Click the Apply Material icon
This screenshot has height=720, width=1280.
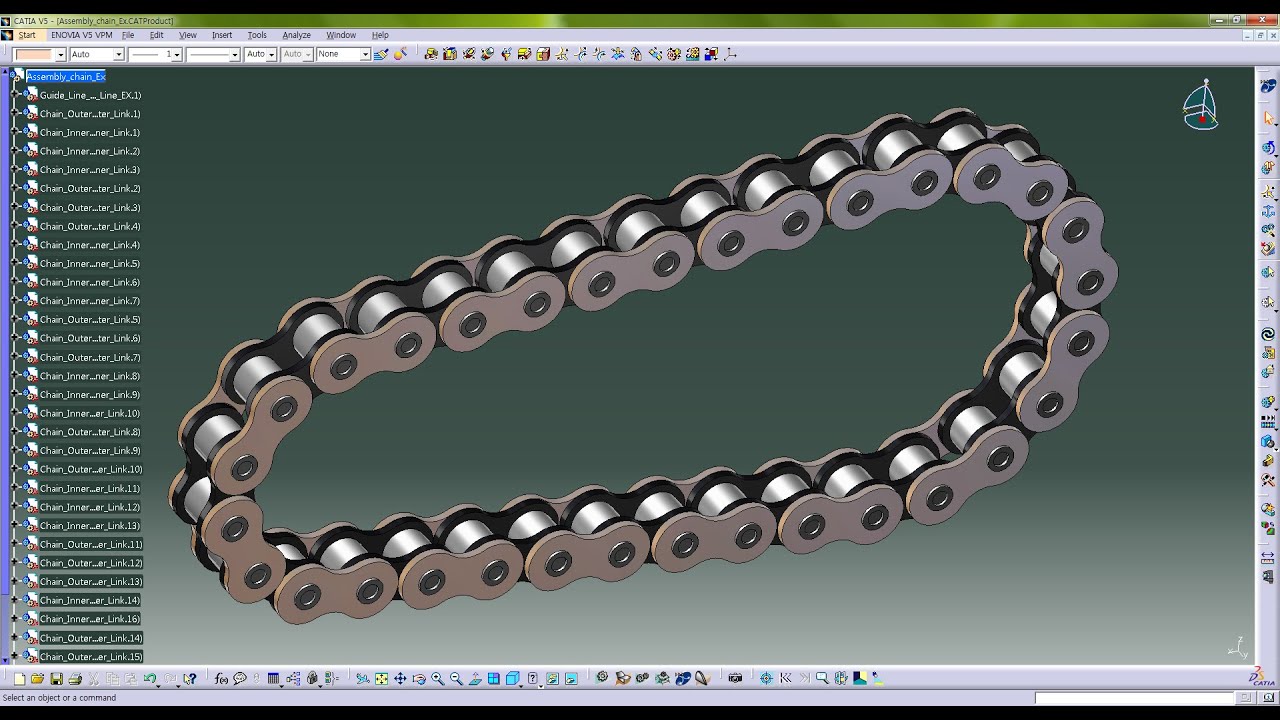859,678
